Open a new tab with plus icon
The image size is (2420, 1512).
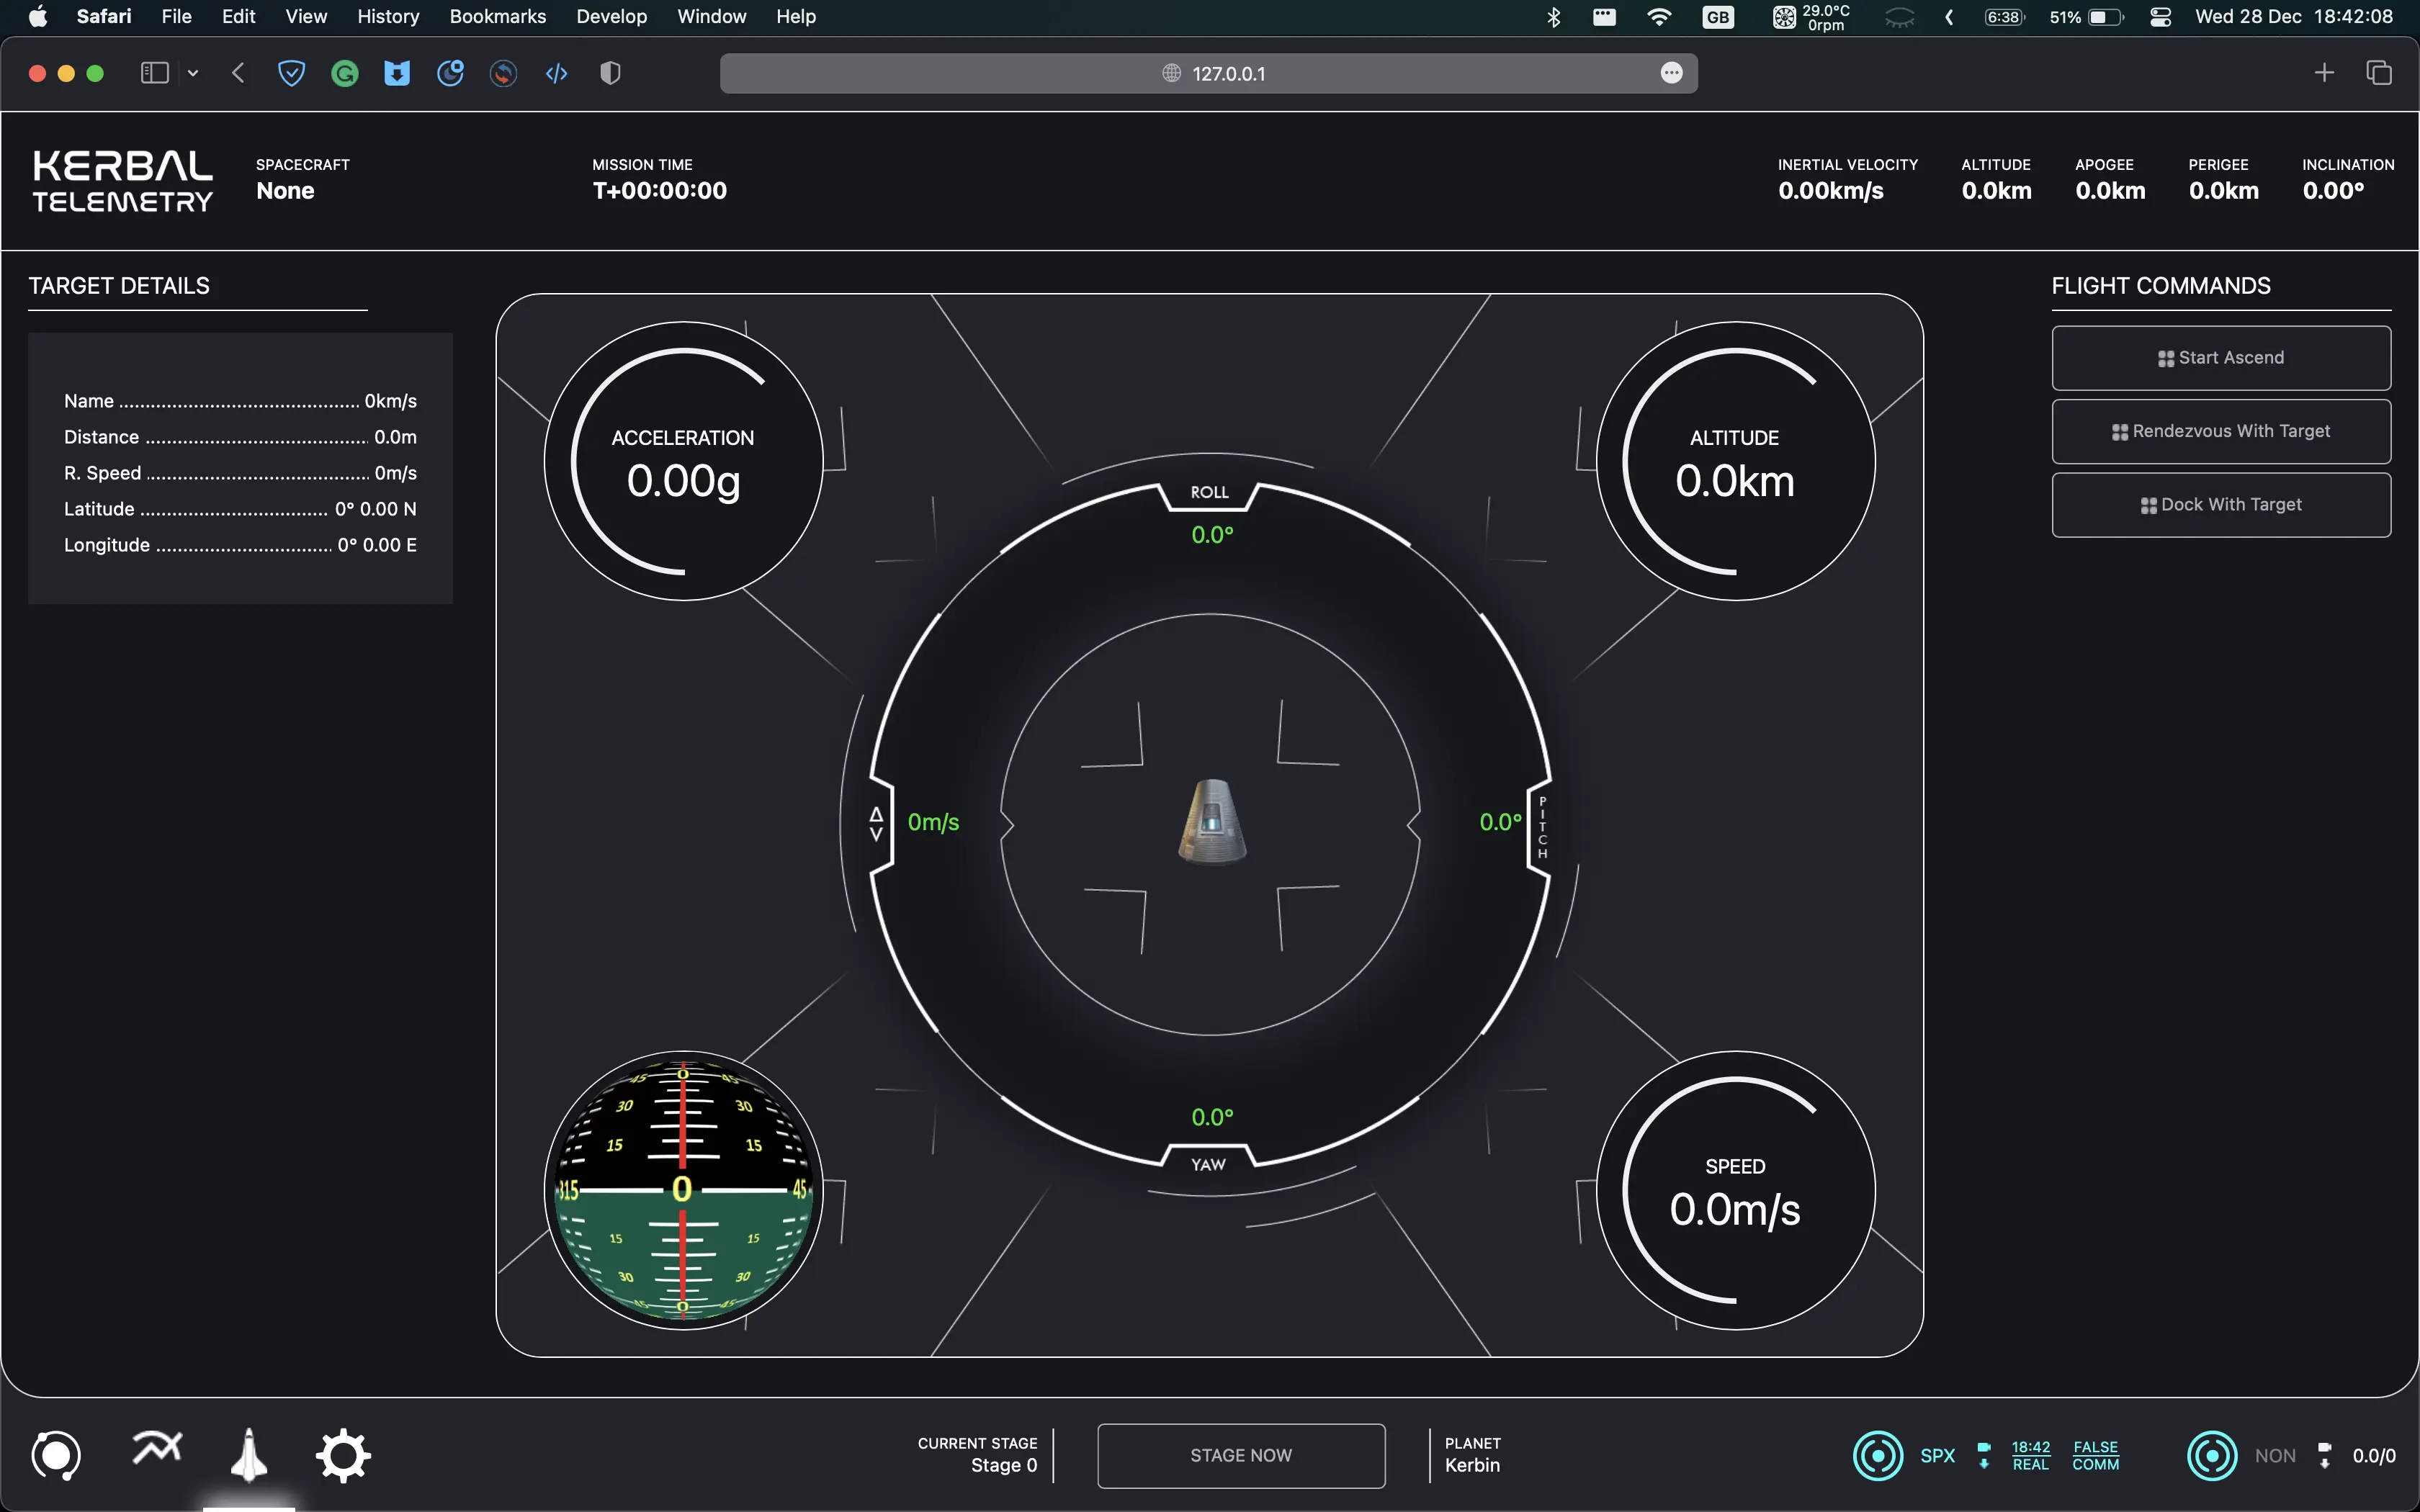2324,73
